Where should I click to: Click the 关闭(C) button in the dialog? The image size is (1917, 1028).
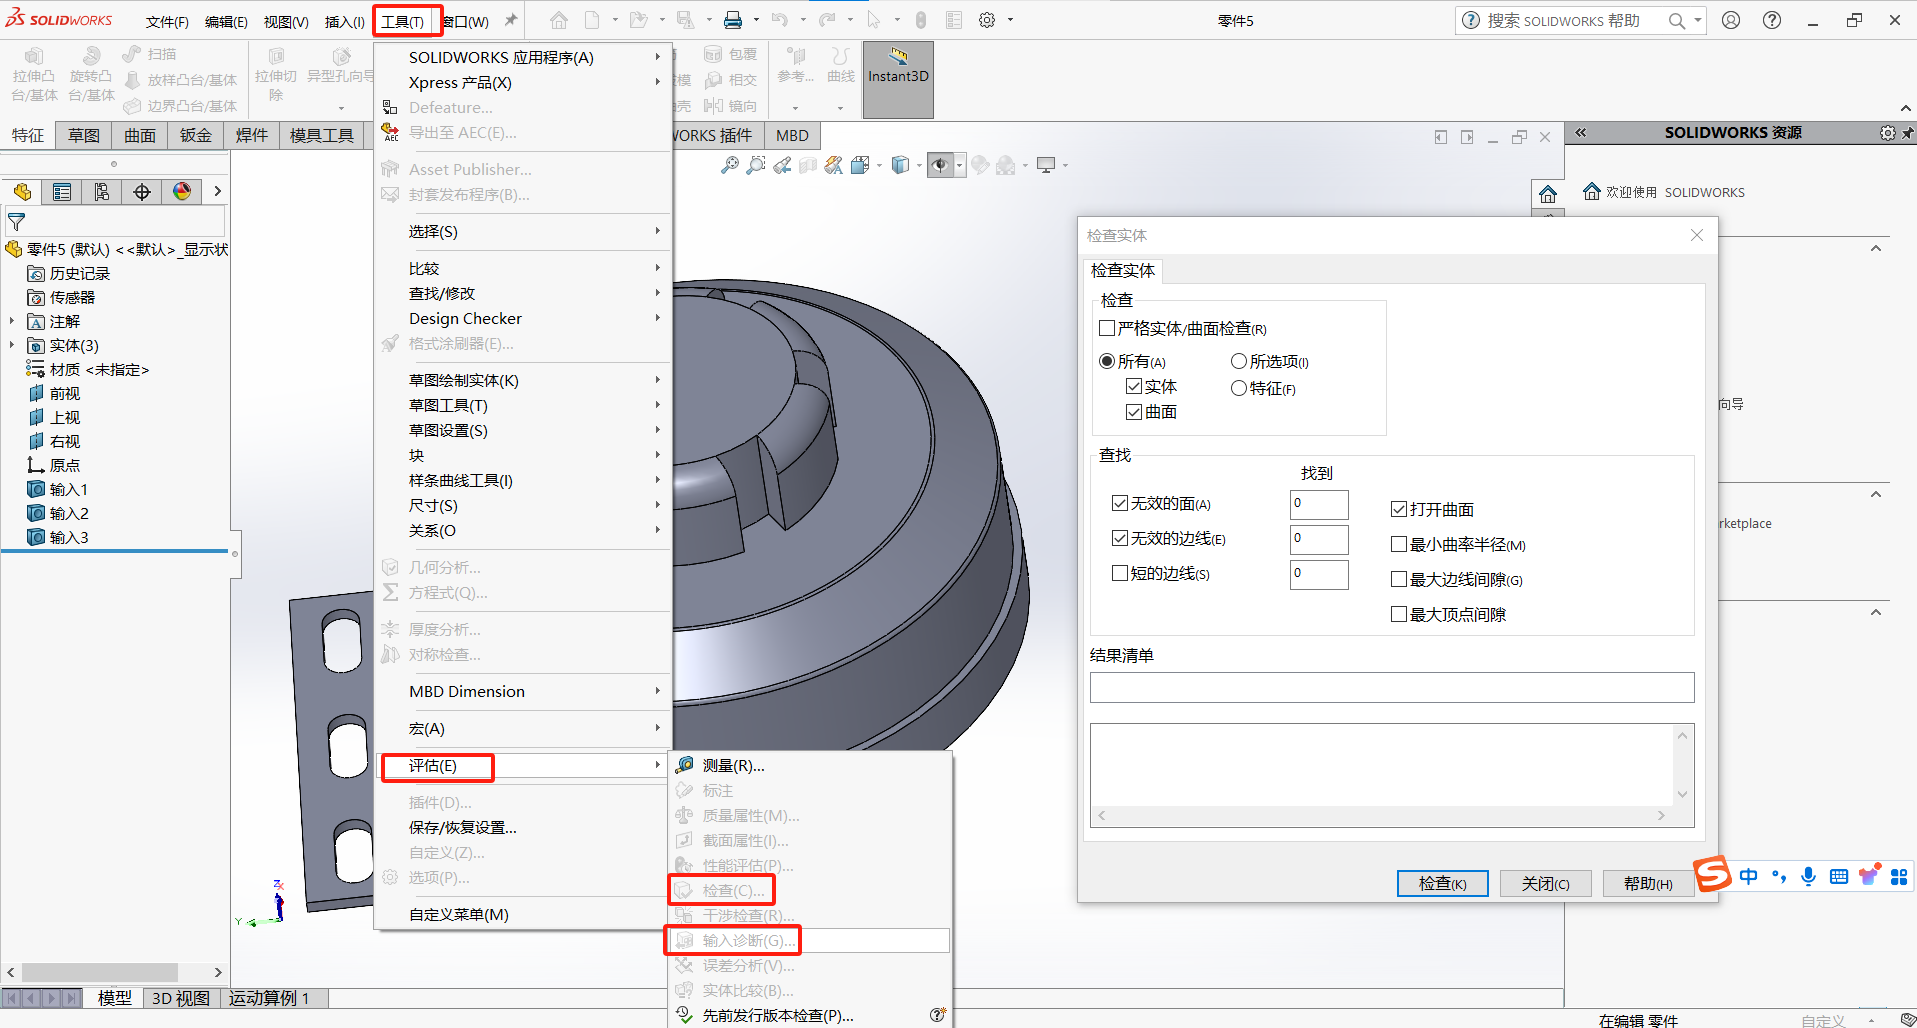pyautogui.click(x=1545, y=883)
